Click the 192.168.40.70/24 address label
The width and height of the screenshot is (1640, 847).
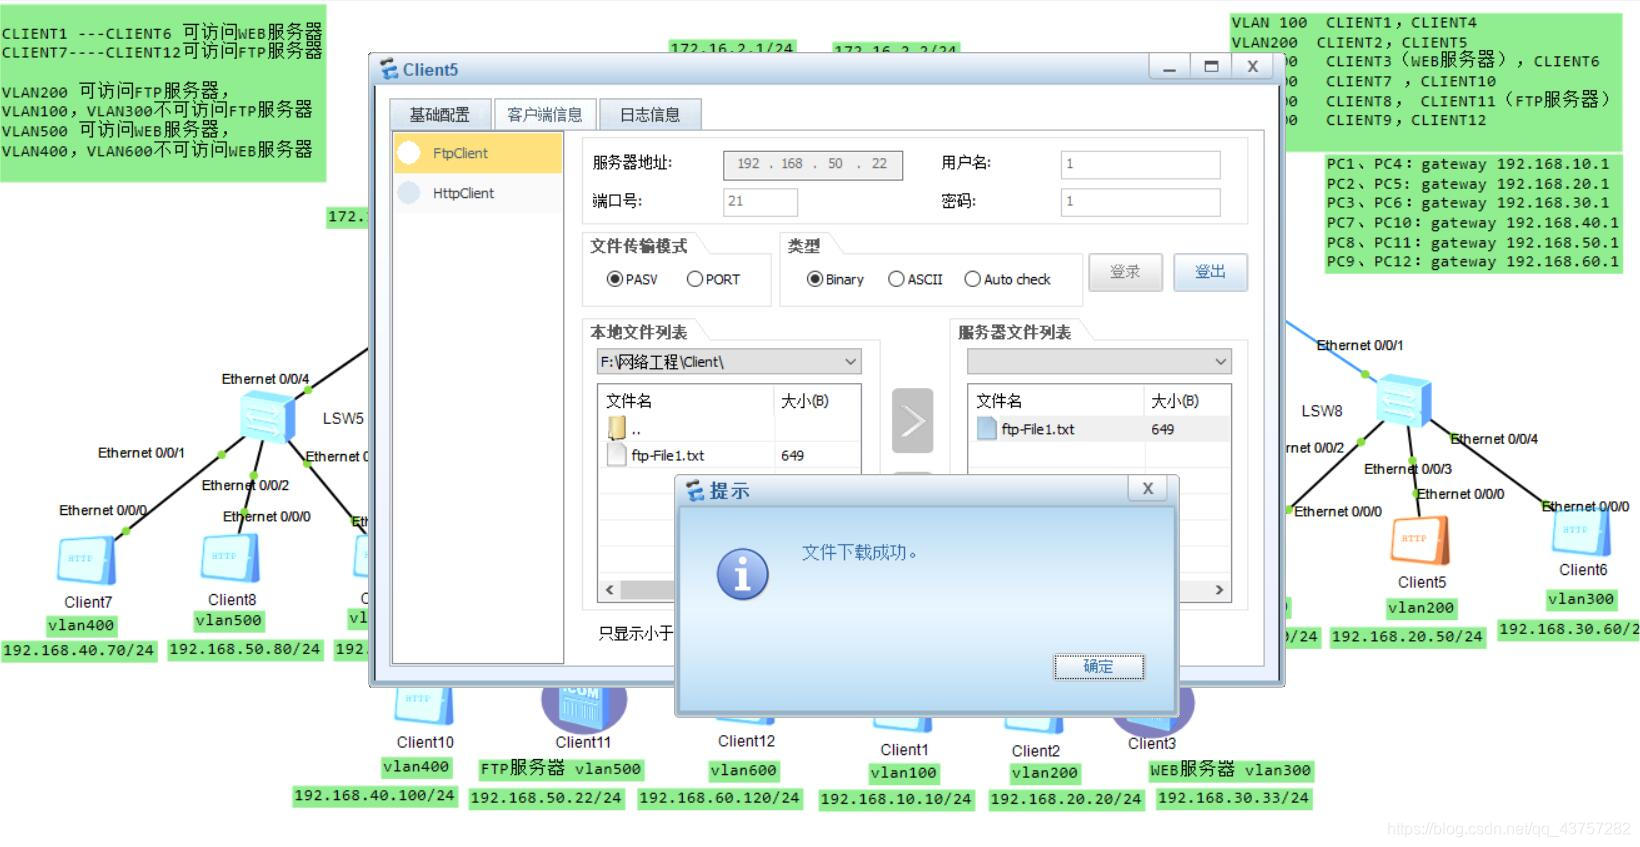79,651
